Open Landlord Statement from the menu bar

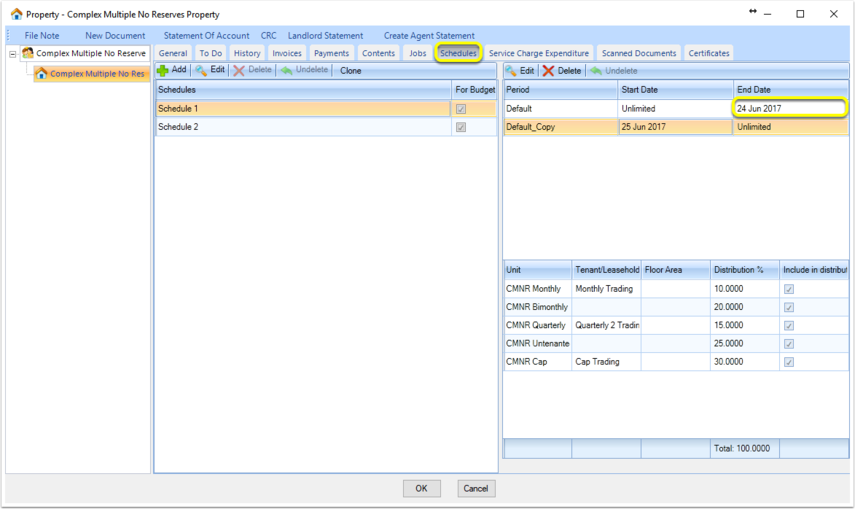click(326, 35)
